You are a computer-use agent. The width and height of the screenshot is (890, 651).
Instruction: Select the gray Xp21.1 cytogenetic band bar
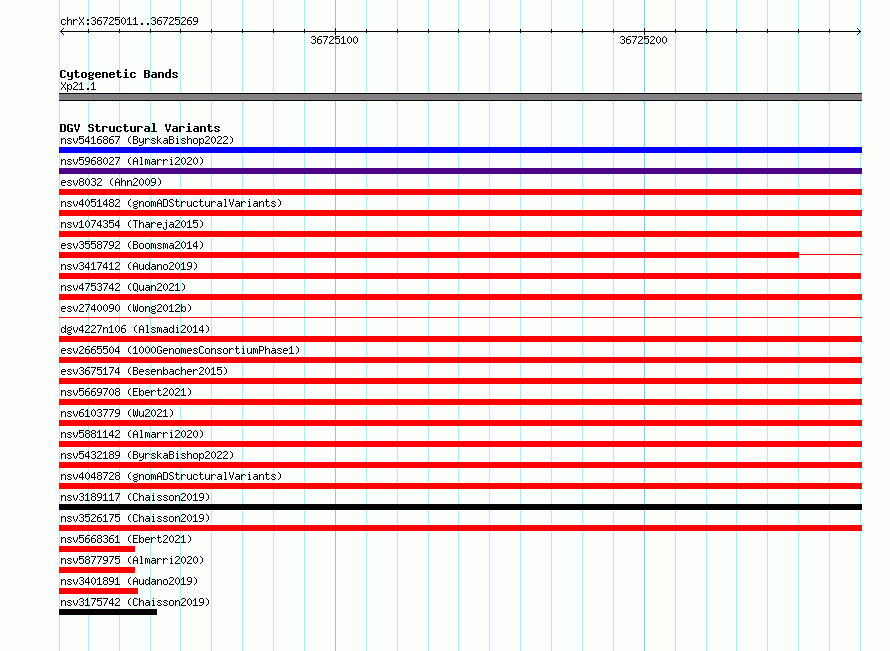pyautogui.click(x=460, y=97)
